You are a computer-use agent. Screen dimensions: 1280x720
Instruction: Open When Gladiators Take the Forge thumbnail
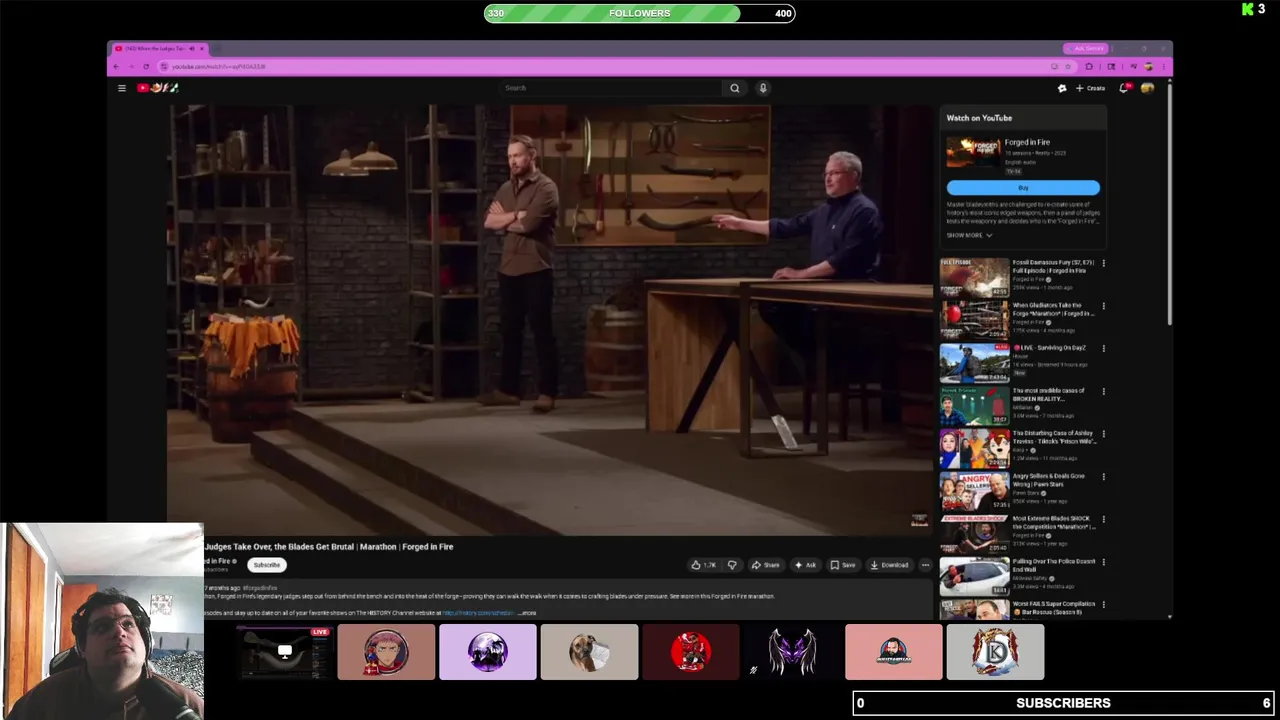[975, 320]
